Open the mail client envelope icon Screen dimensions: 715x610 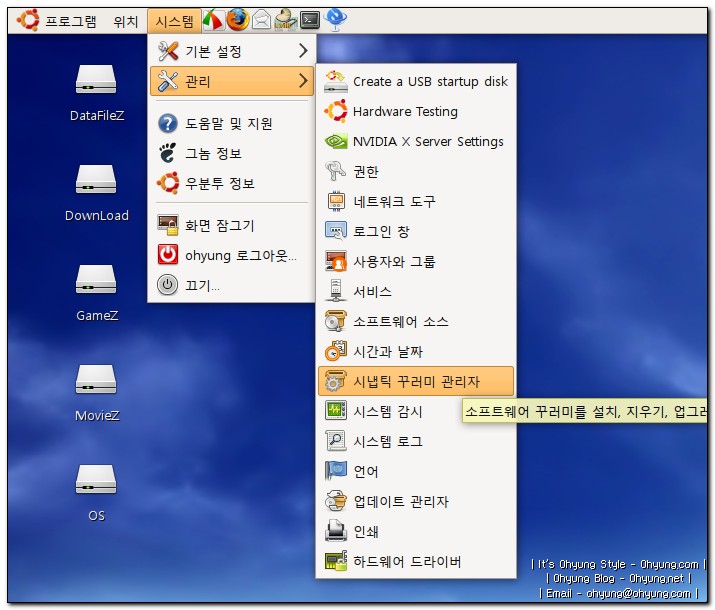point(261,21)
